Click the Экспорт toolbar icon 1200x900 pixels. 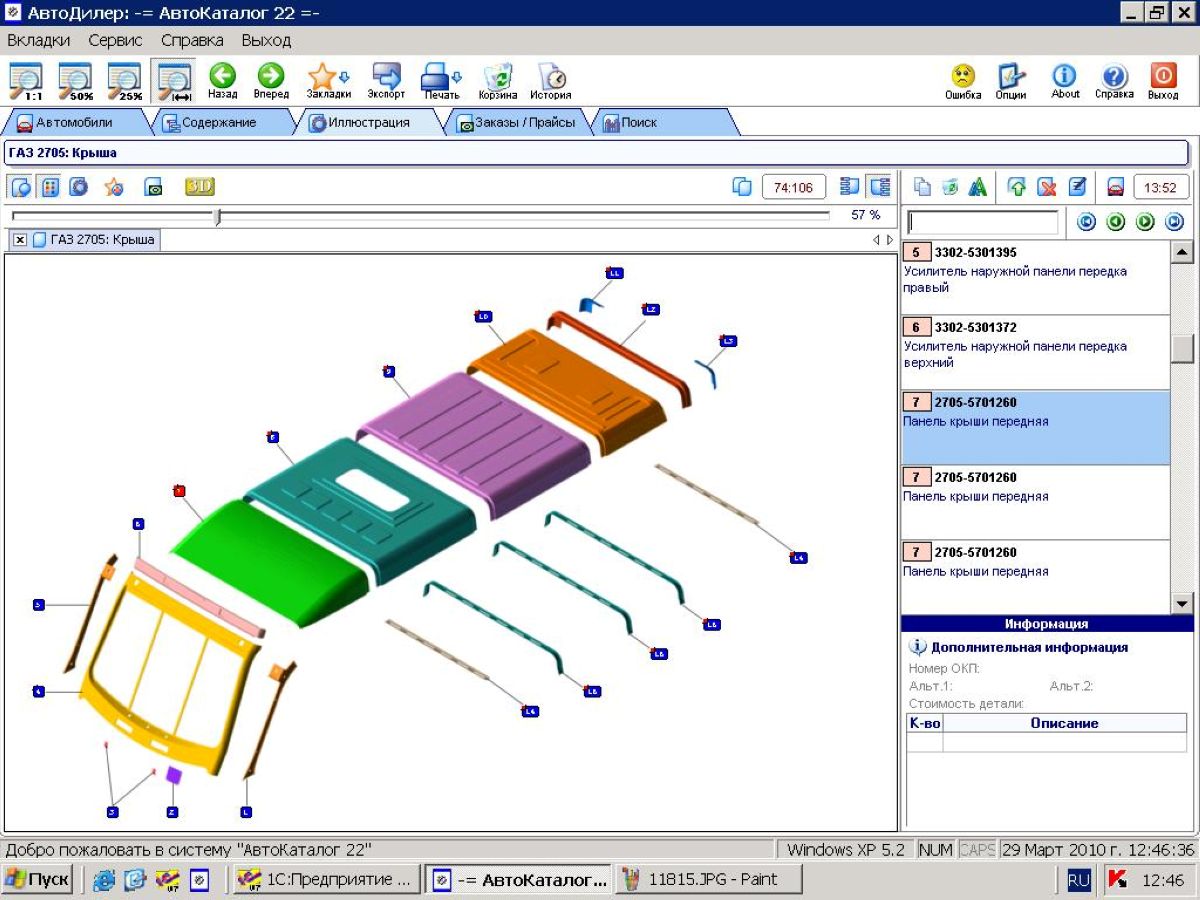(386, 80)
